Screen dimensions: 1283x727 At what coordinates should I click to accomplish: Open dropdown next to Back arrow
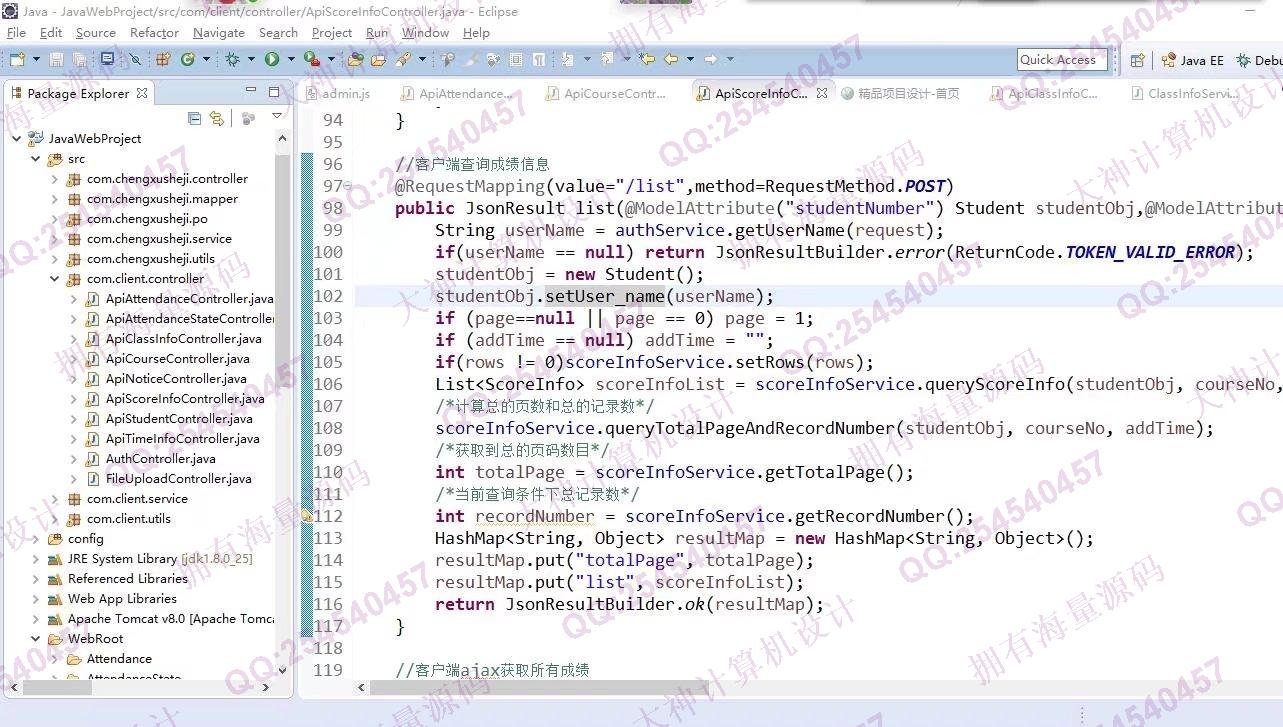tap(690, 60)
